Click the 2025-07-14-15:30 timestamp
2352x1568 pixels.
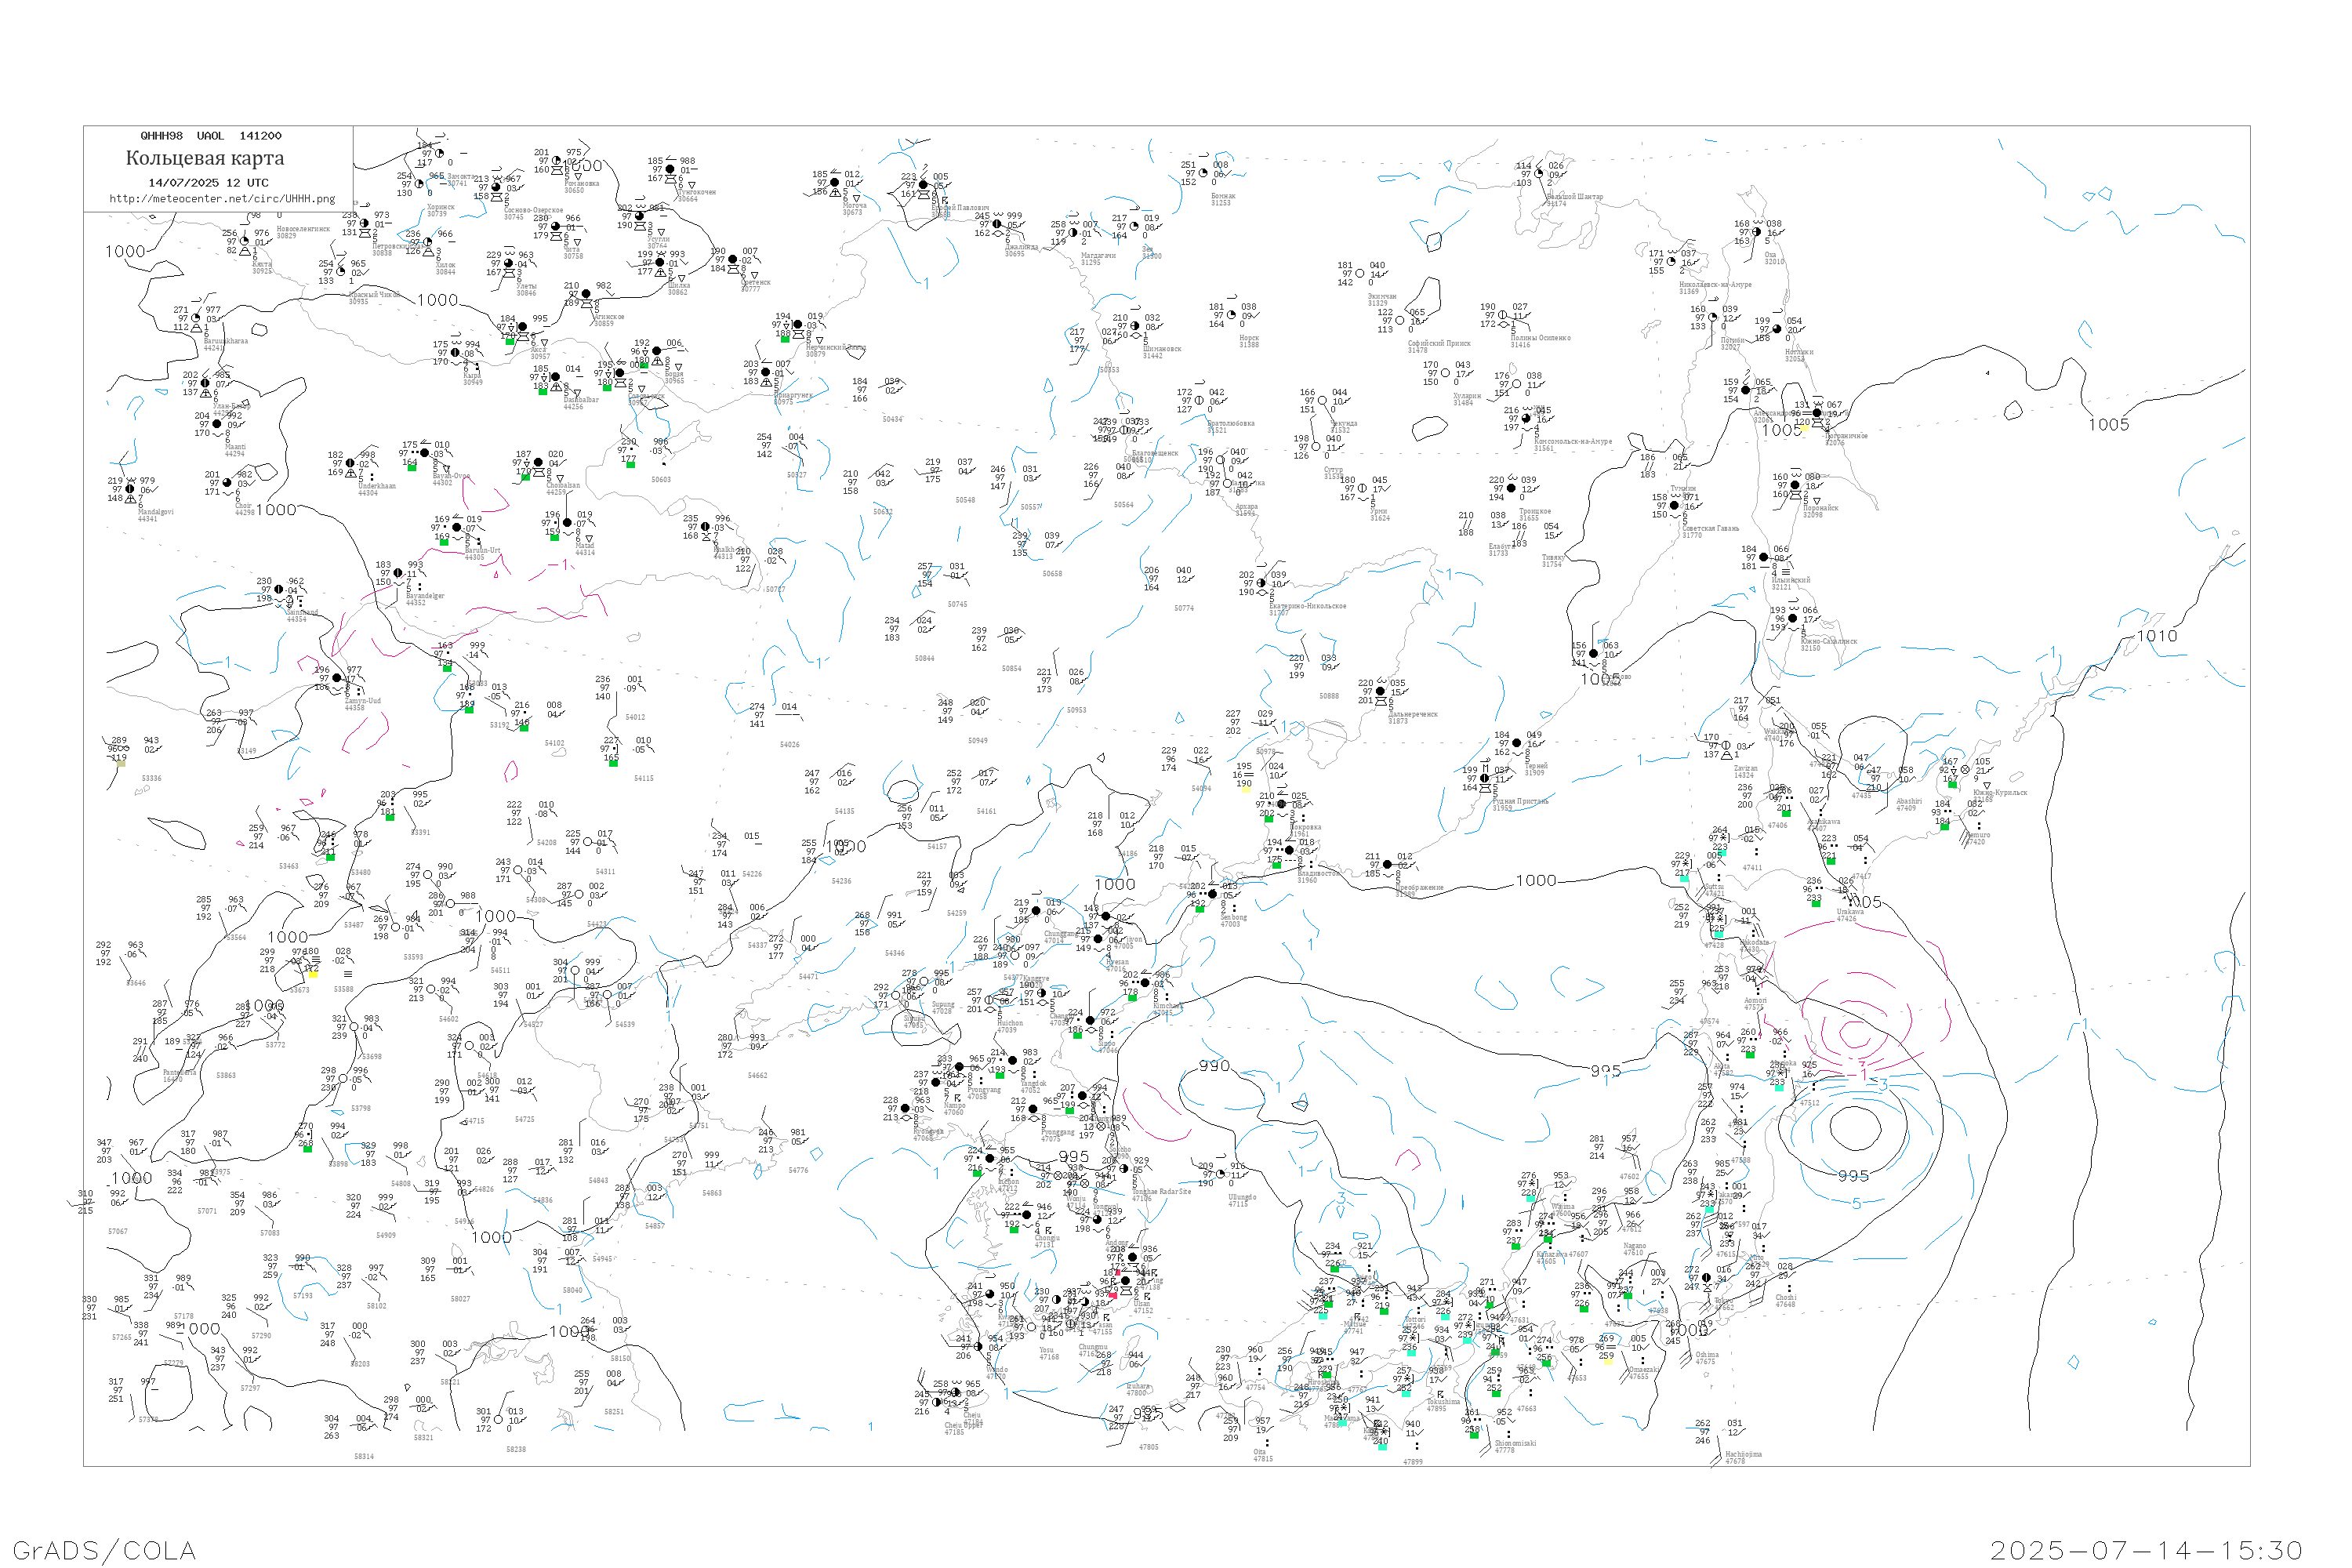point(2146,1550)
